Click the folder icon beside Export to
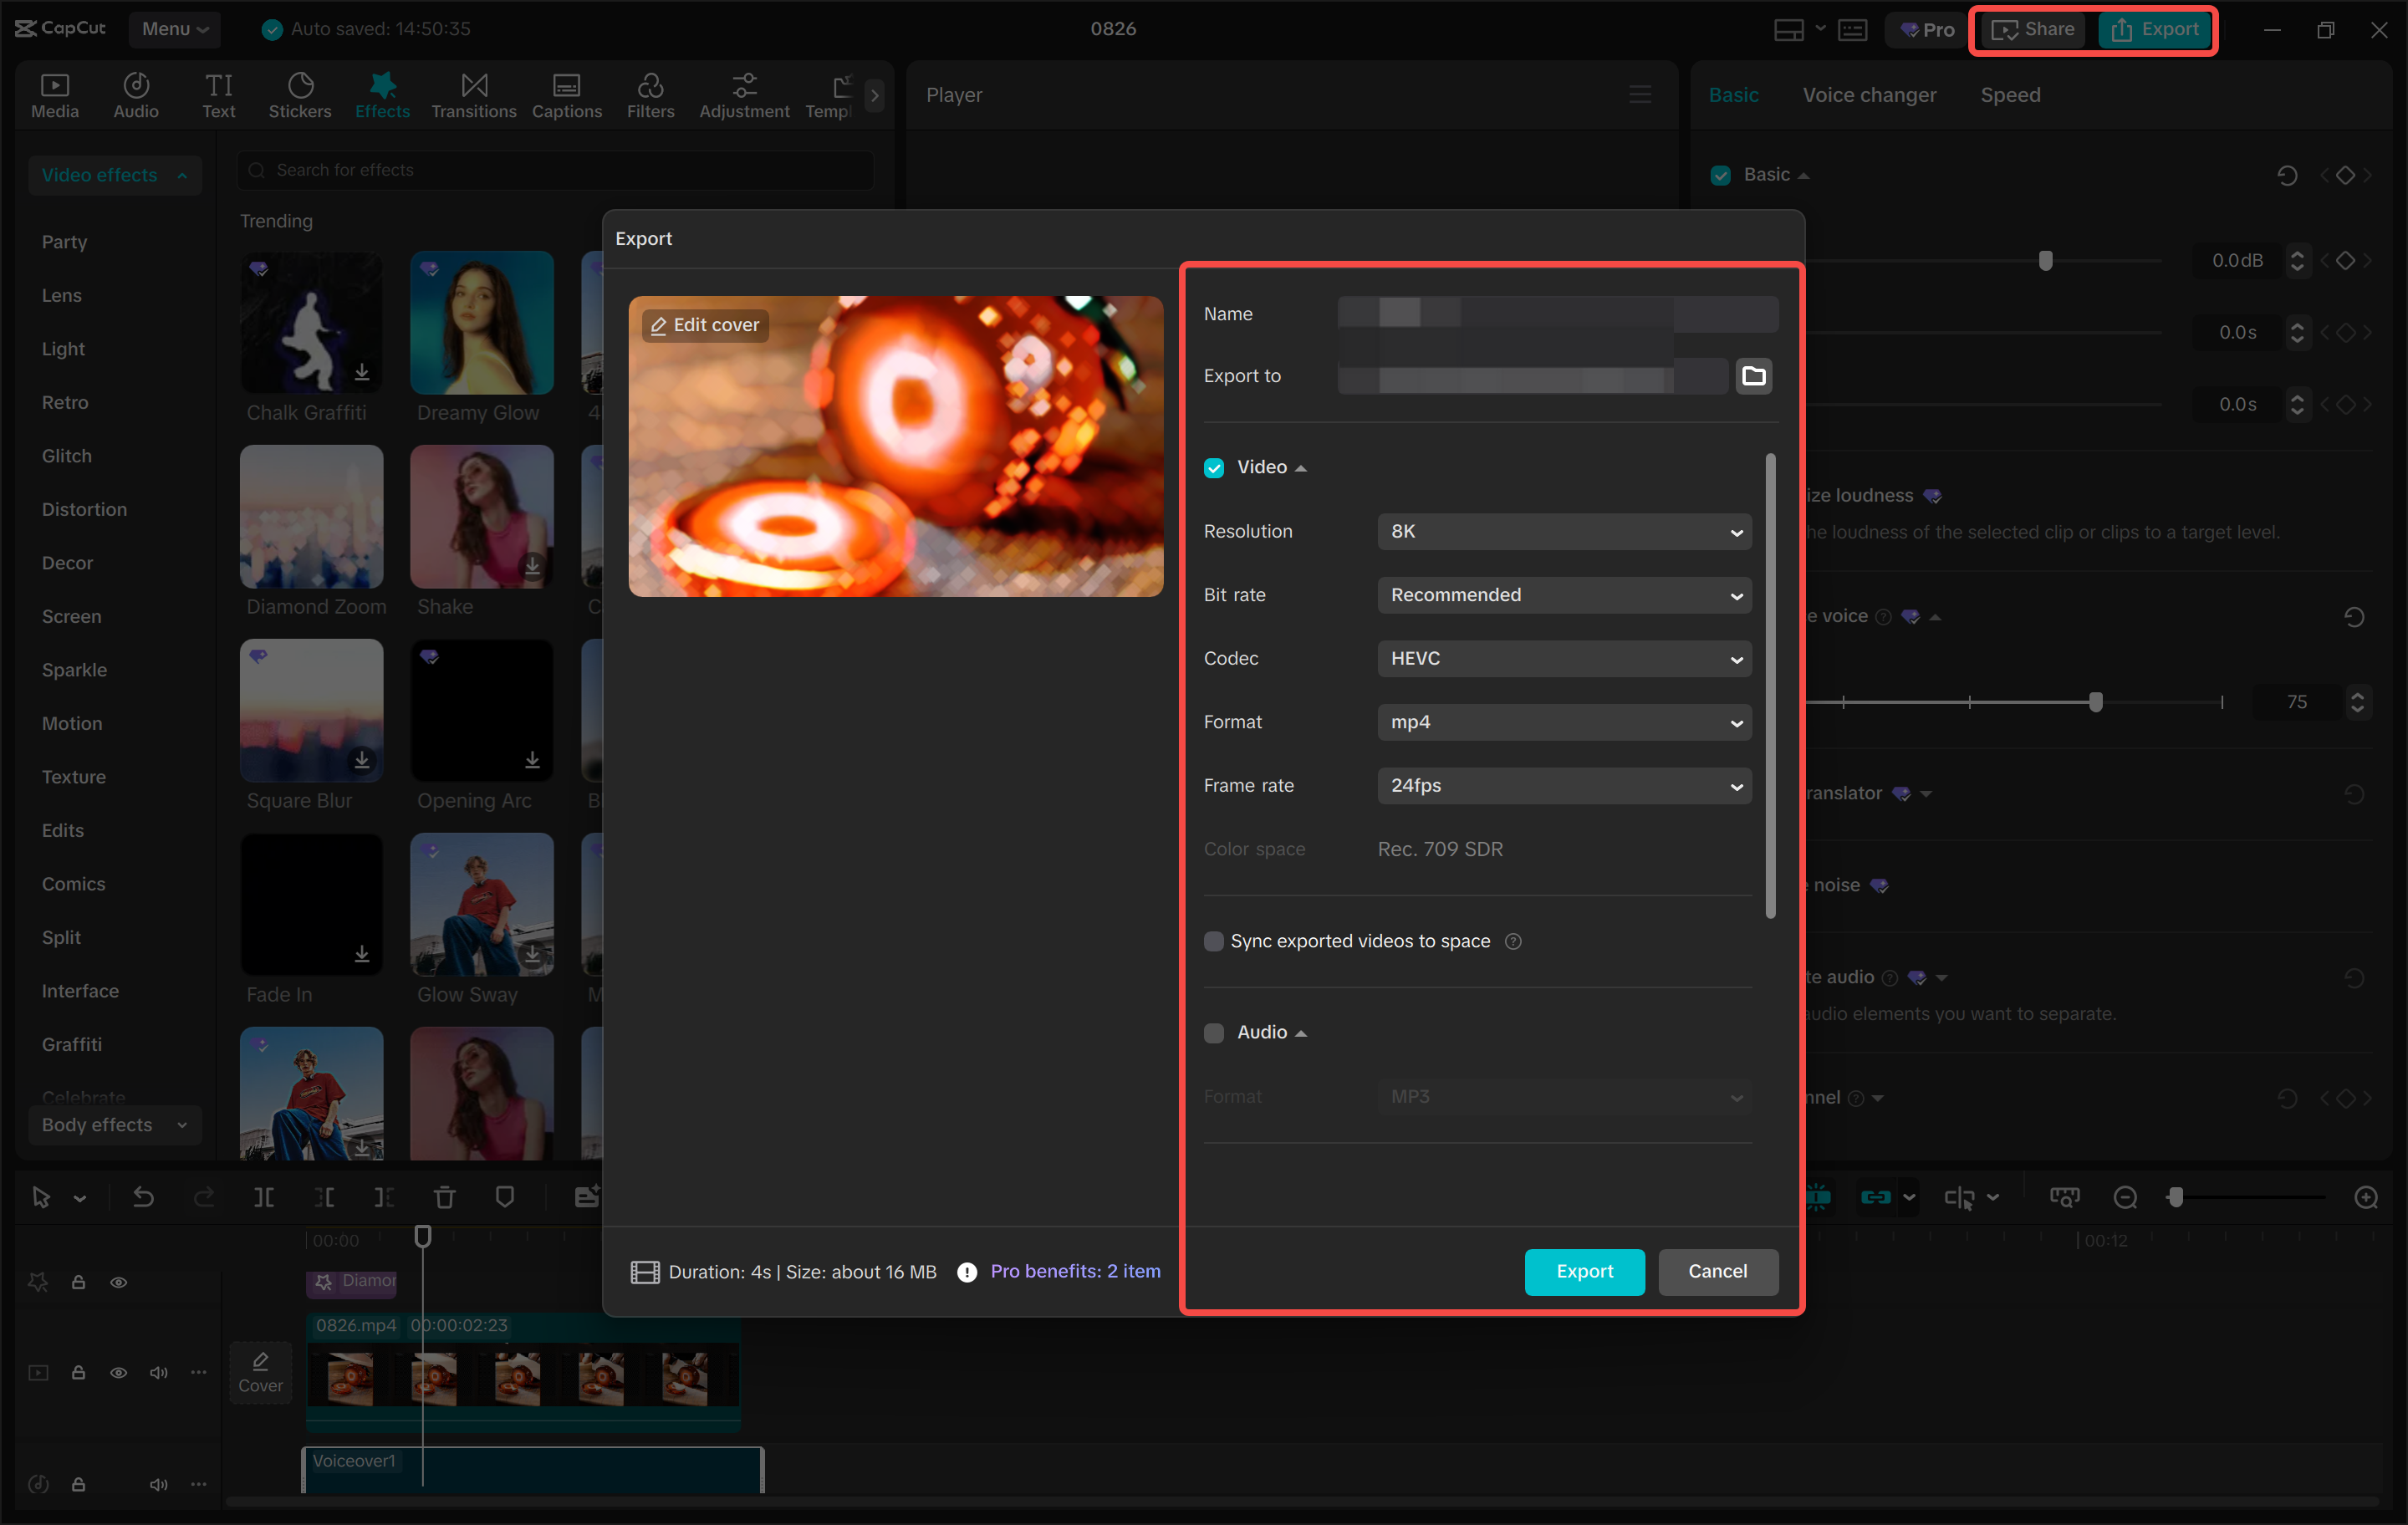 tap(1753, 376)
